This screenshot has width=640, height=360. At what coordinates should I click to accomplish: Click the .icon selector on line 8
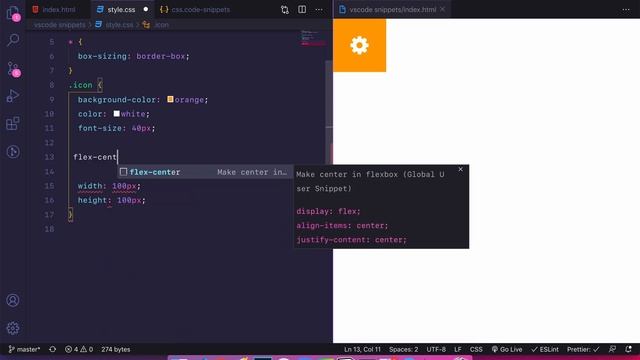tap(81, 85)
